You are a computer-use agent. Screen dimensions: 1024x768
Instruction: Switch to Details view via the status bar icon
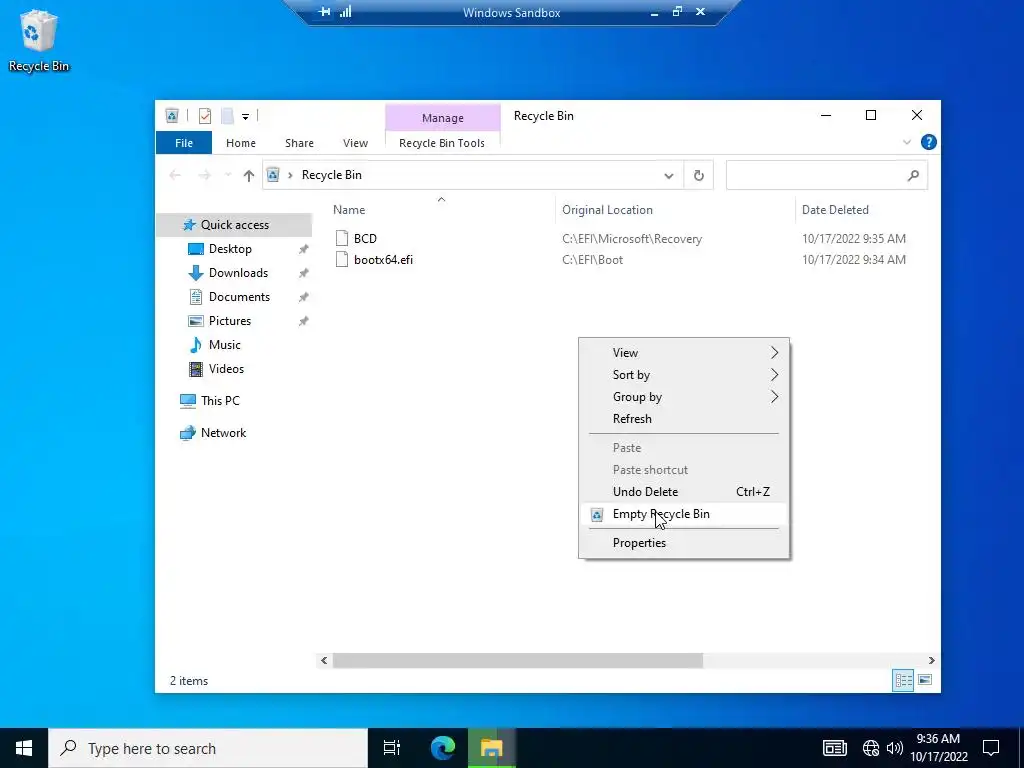click(903, 680)
